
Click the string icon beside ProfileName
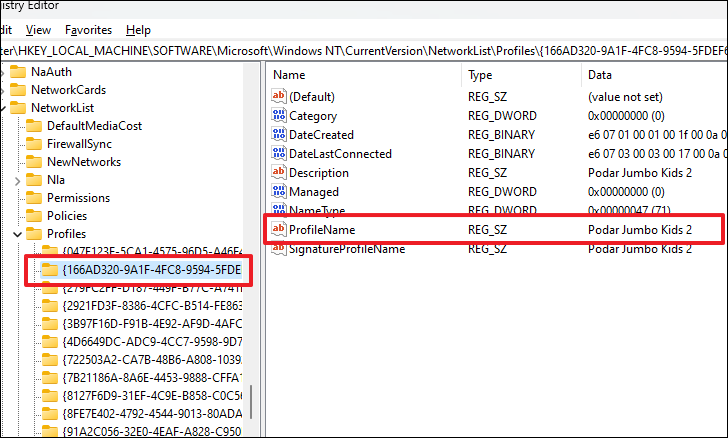click(x=279, y=230)
